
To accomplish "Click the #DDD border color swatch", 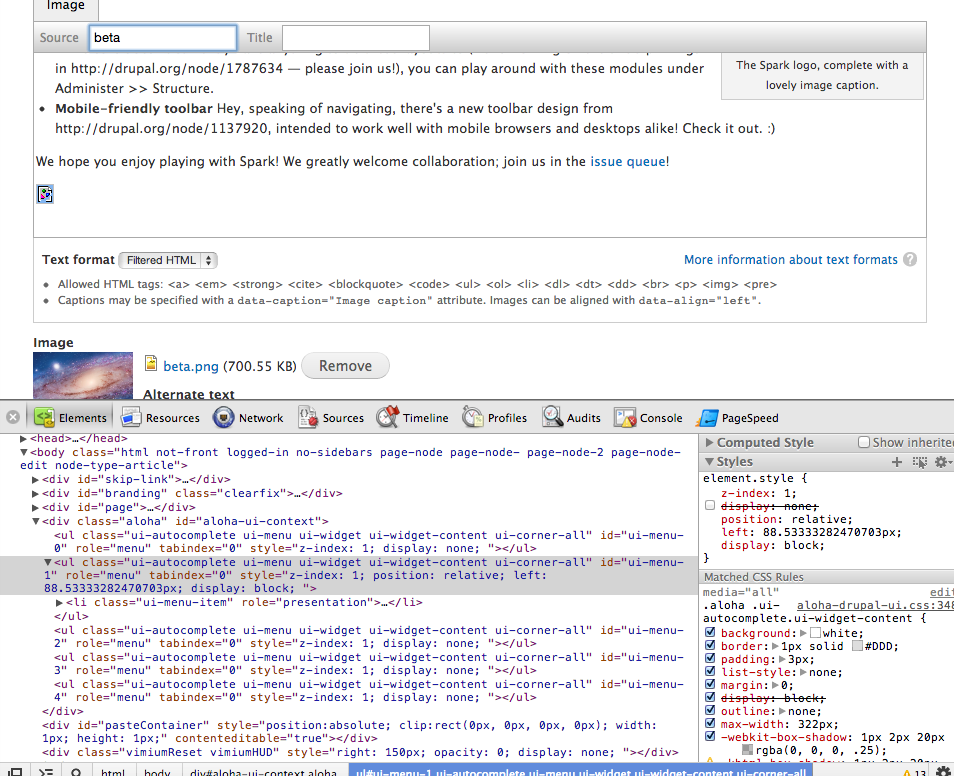I will tap(857, 646).
